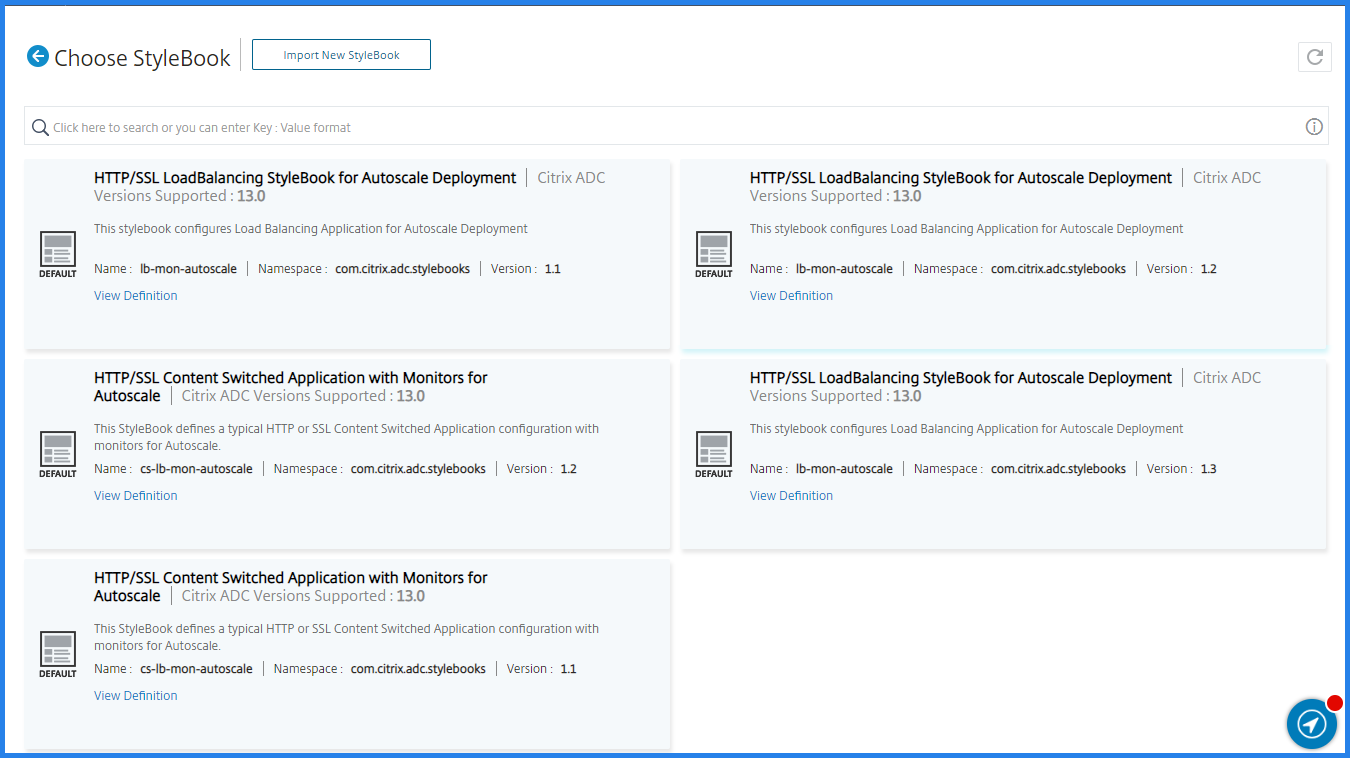This screenshot has width=1350, height=758.
Task: Click Import New StyleBook button
Action: (341, 55)
